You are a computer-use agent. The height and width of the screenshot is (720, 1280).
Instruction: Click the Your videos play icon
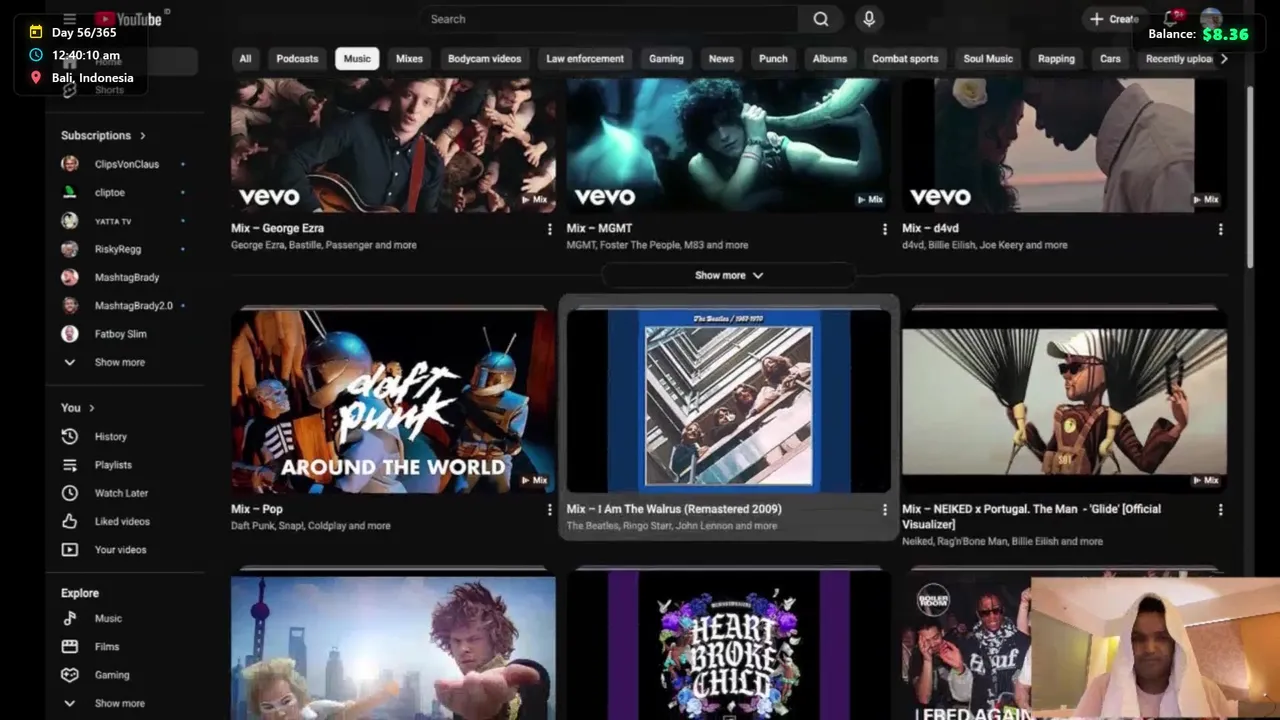[x=70, y=549]
